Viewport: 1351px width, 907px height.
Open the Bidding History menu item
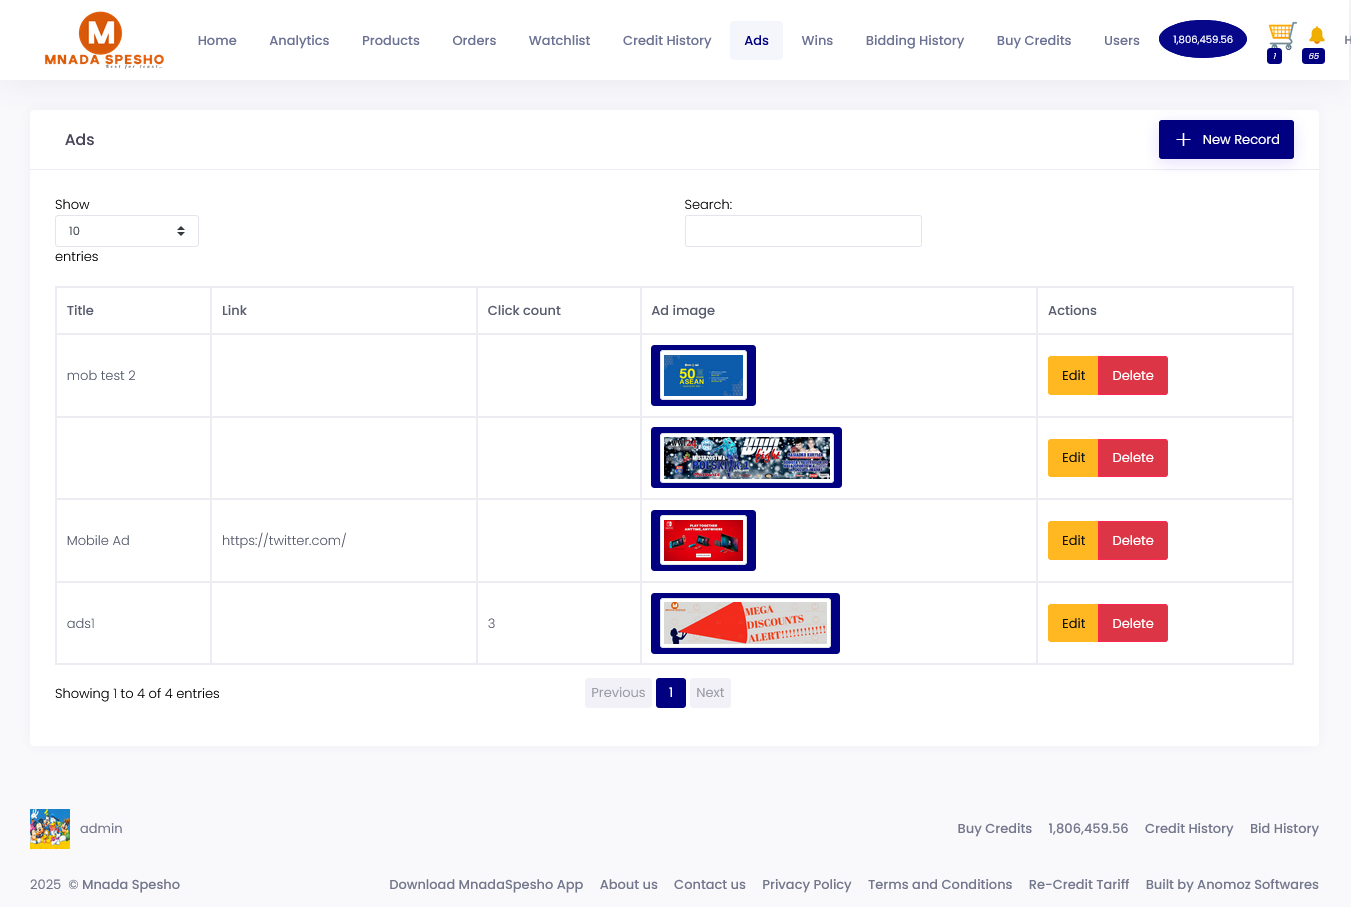coord(914,41)
